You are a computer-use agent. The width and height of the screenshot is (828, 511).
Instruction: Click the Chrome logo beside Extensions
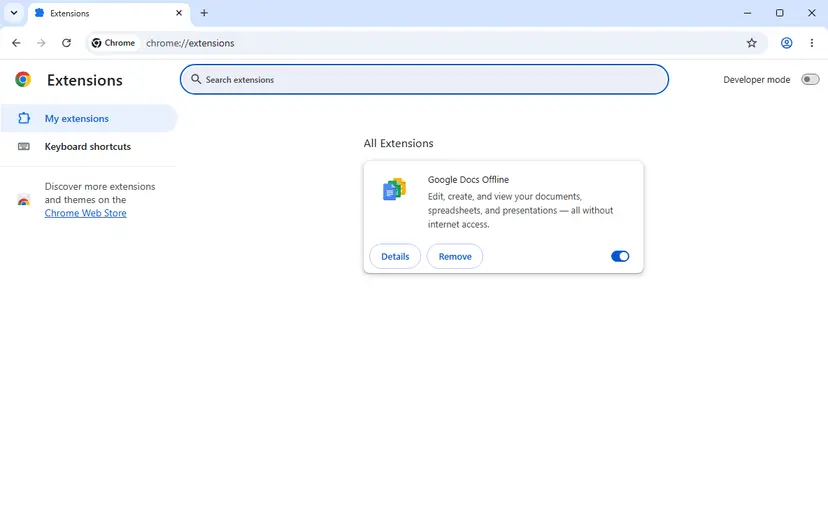click(x=23, y=79)
